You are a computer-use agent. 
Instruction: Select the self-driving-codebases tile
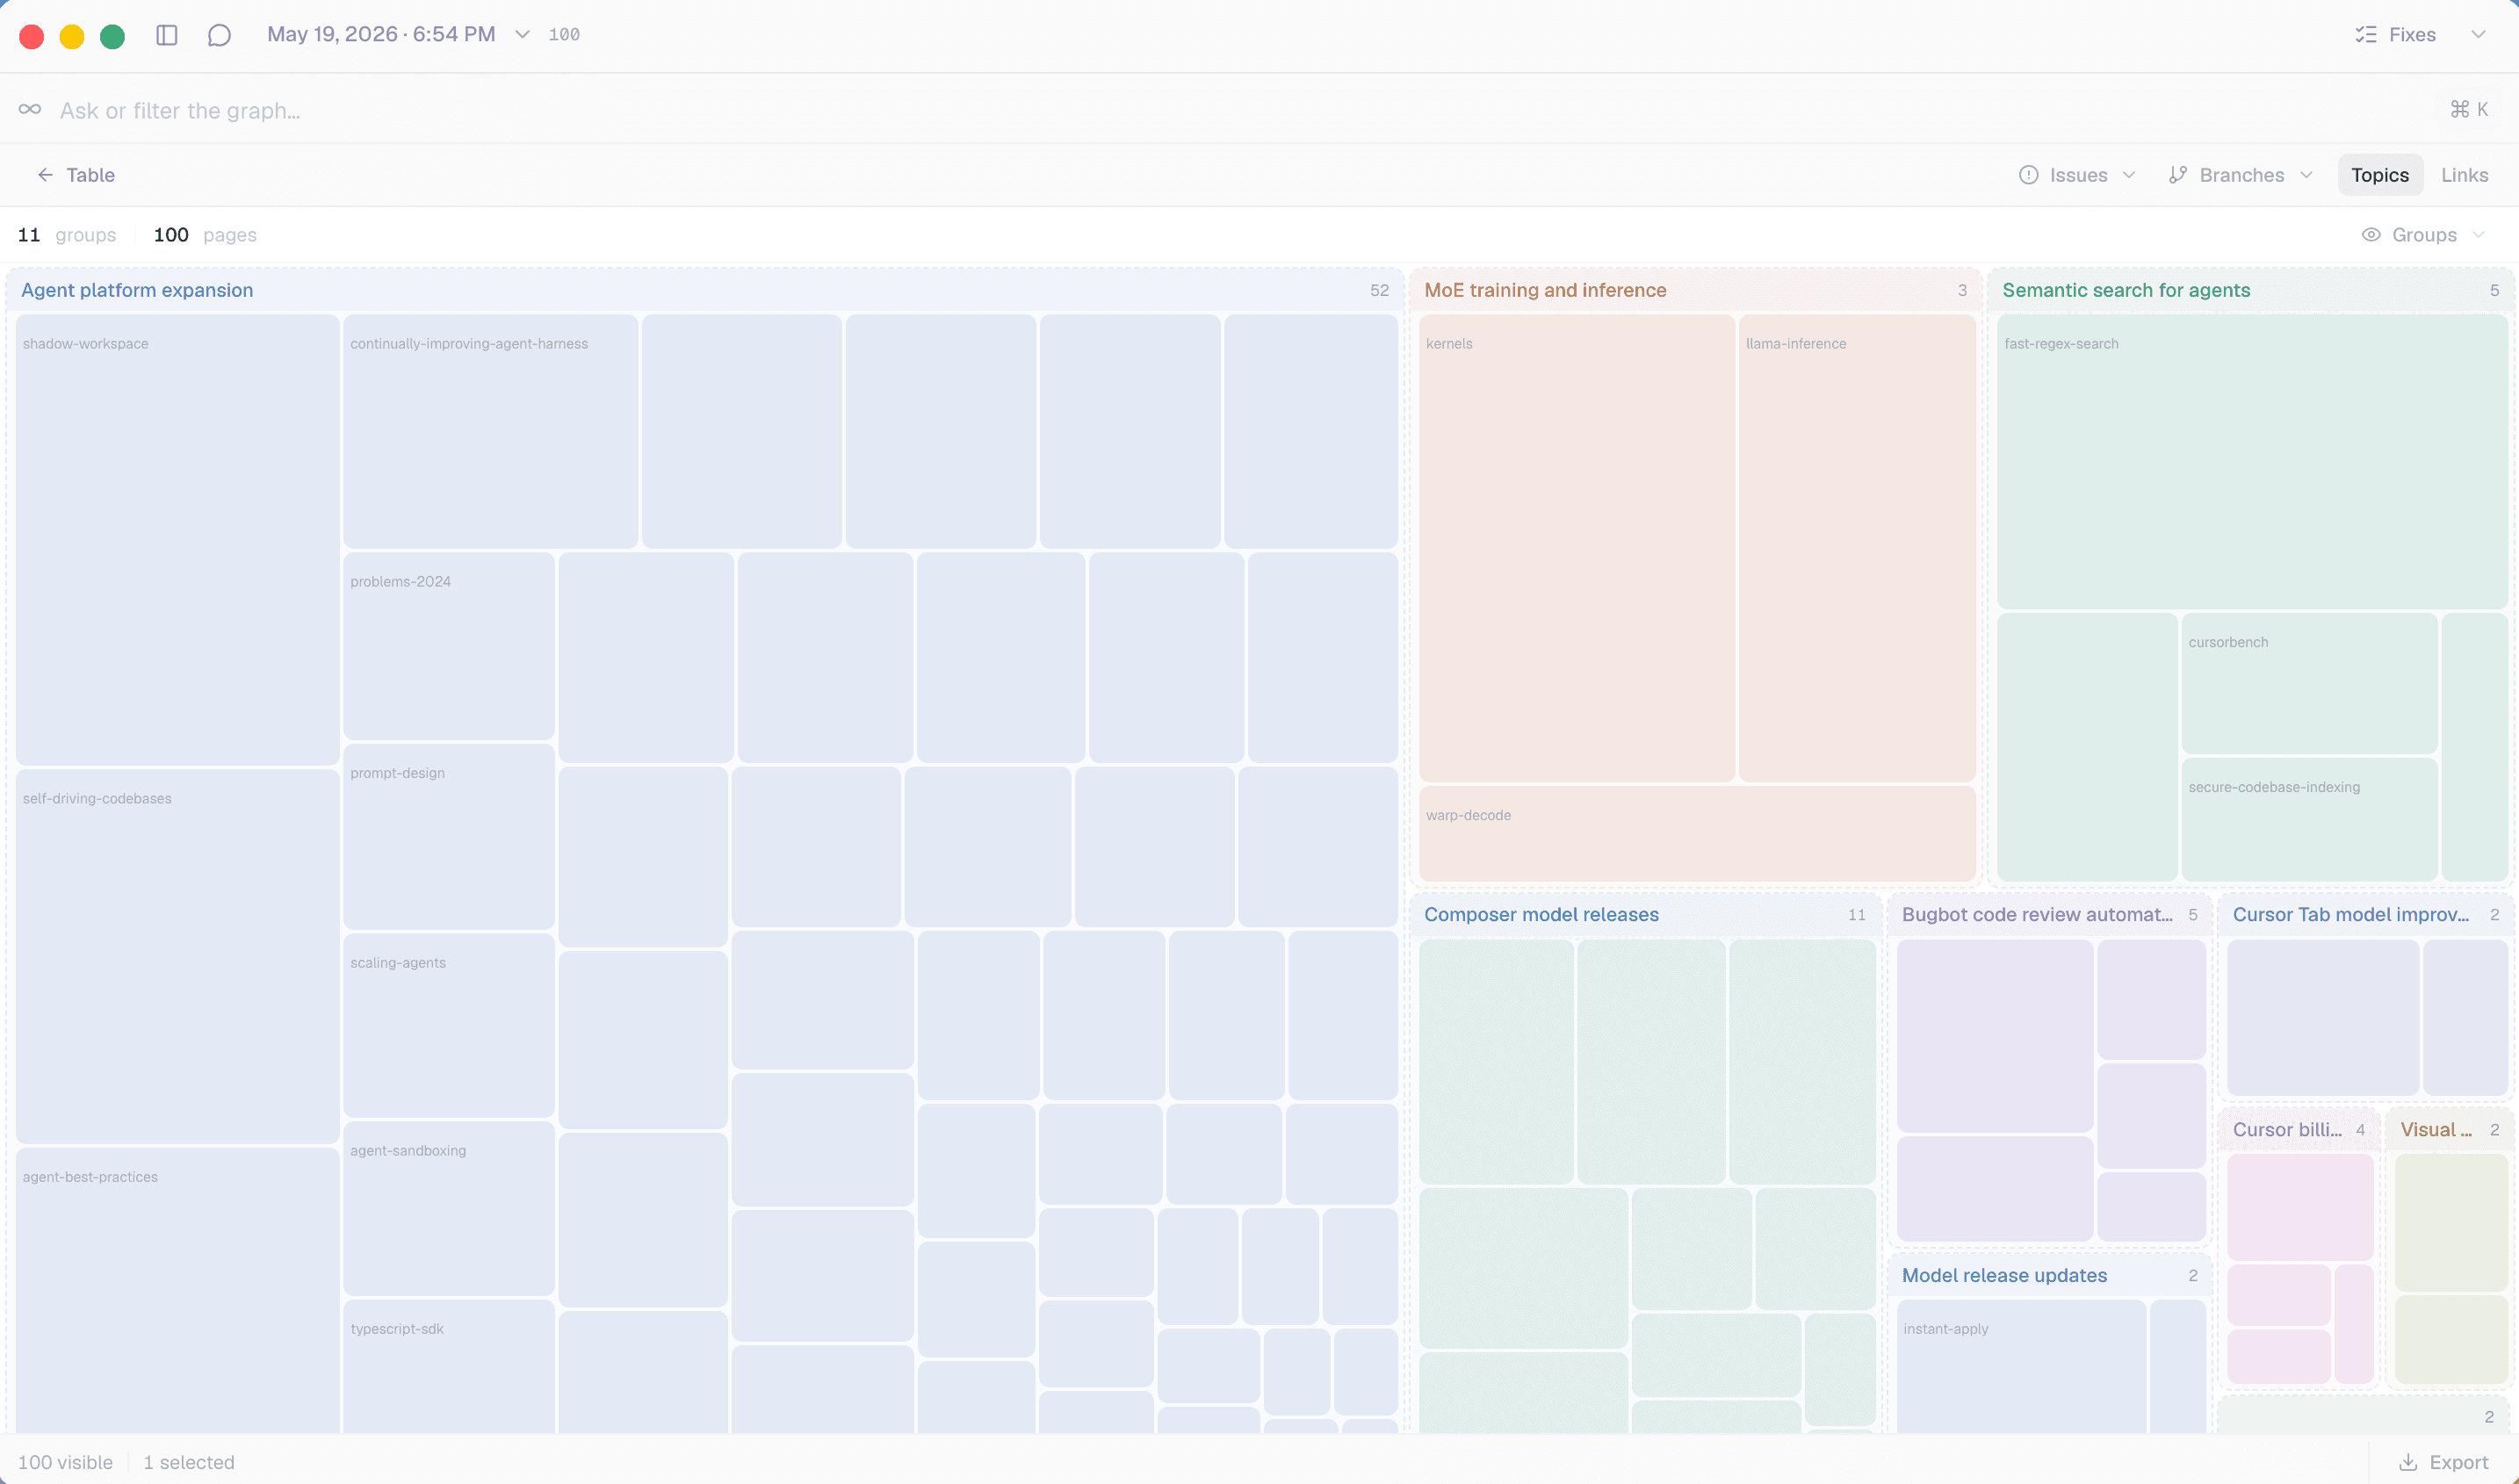[x=177, y=956]
